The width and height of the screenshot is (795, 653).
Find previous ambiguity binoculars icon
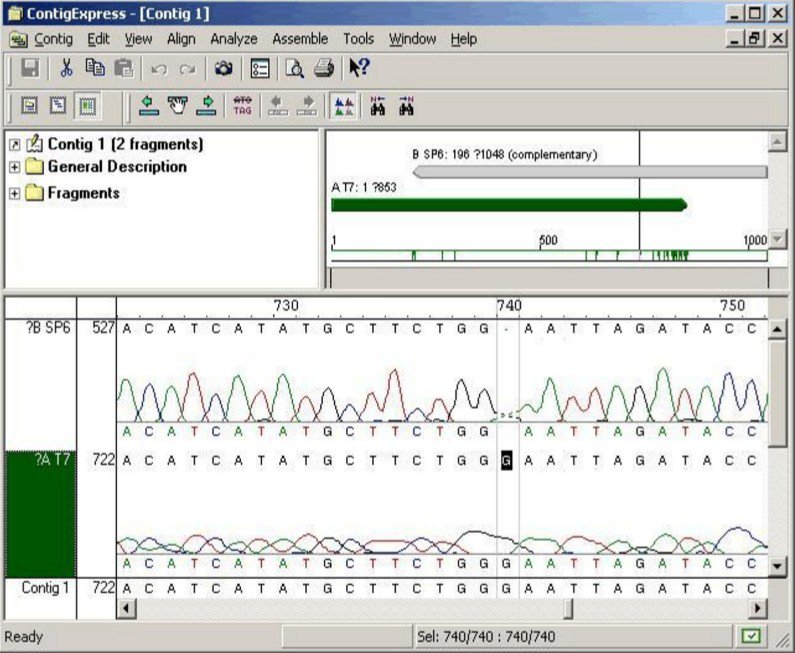[378, 106]
